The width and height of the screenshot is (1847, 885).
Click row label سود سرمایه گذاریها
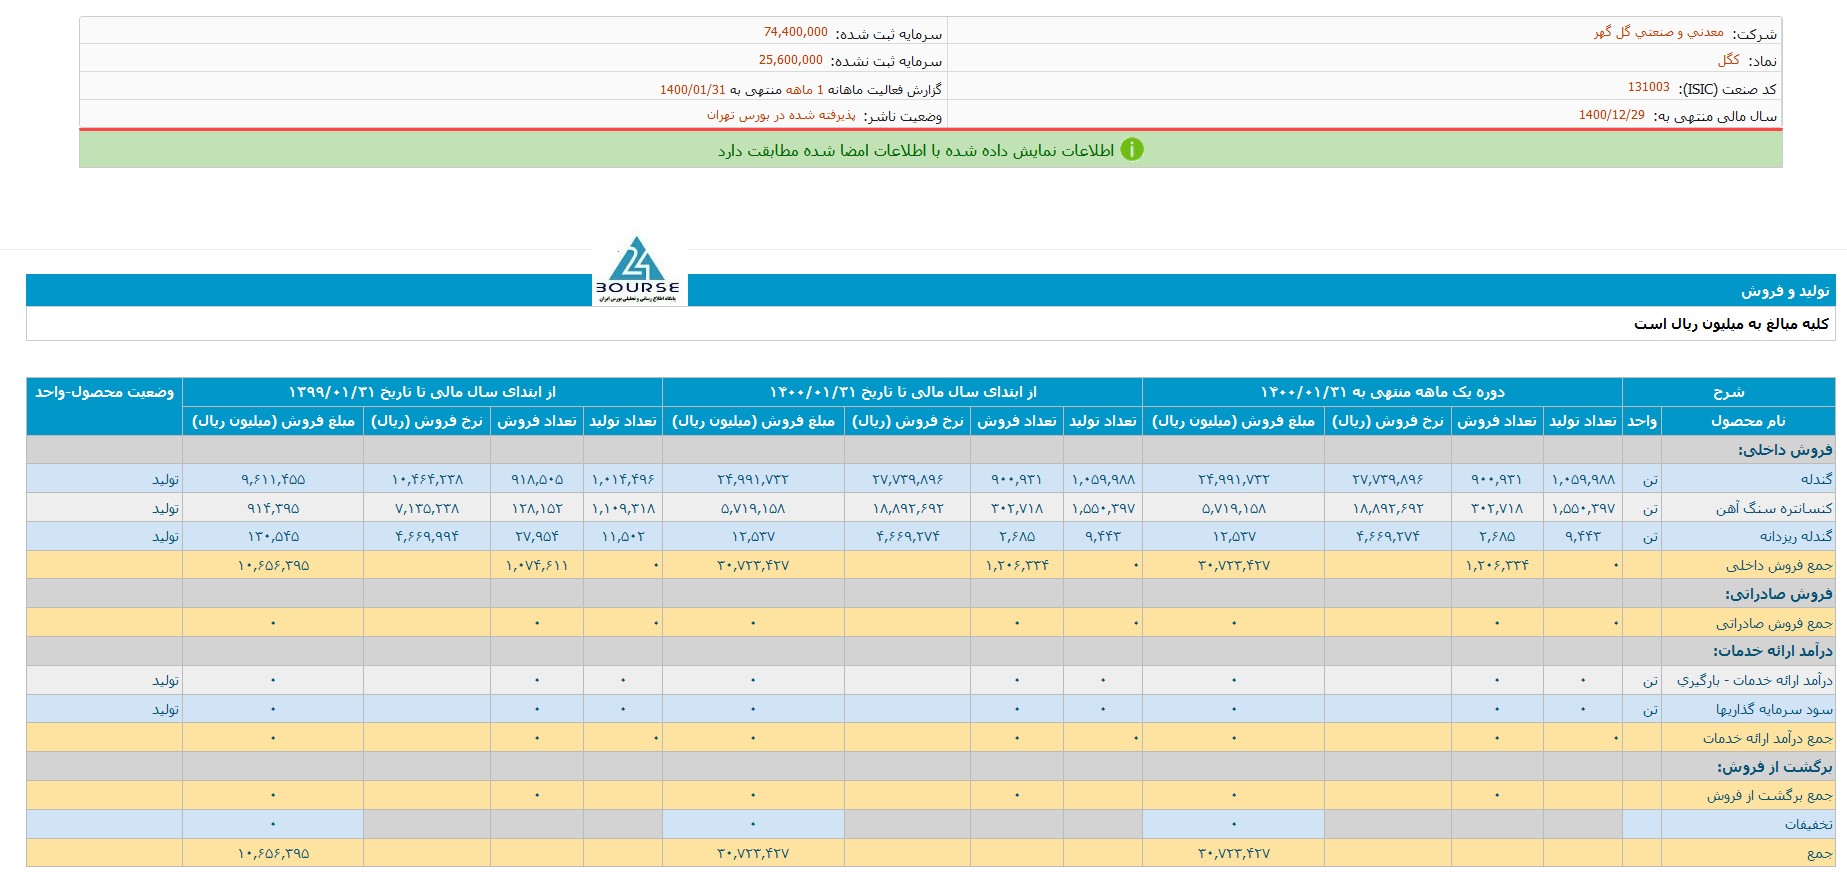pyautogui.click(x=1774, y=710)
